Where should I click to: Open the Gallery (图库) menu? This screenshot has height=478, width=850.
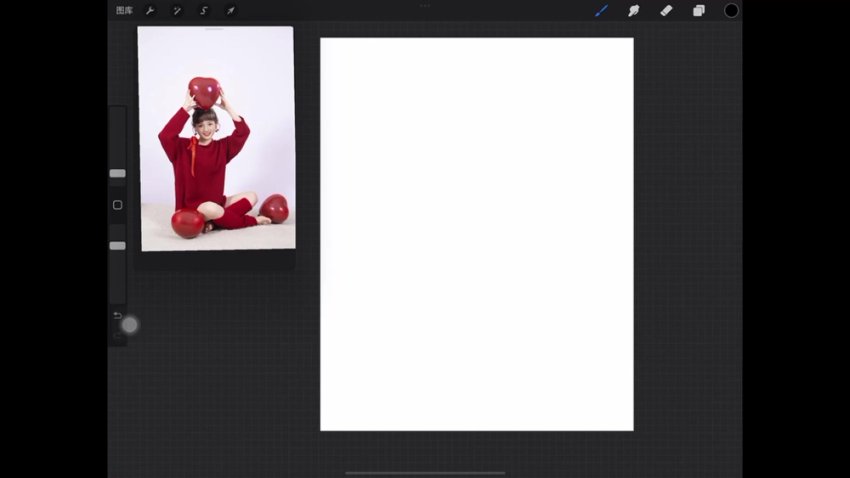point(124,11)
